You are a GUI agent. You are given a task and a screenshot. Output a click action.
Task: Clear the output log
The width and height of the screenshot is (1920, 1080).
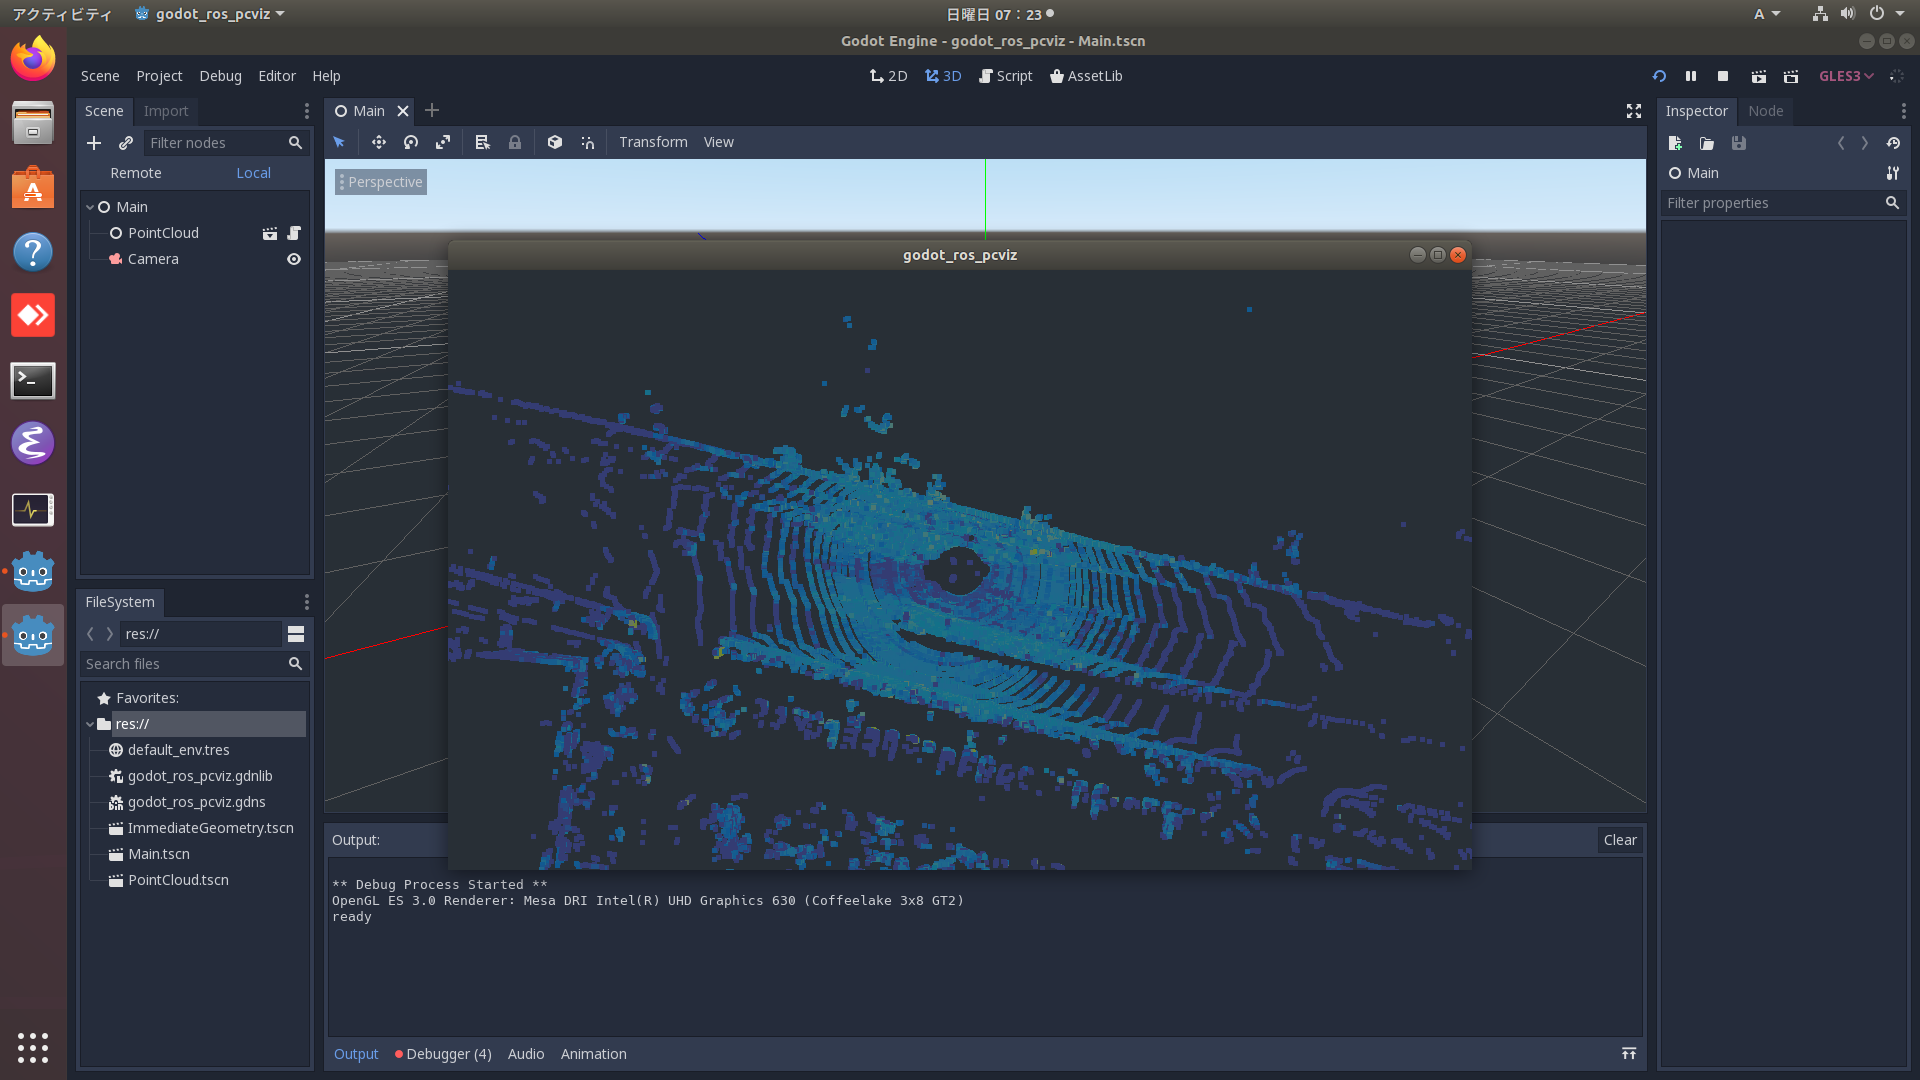tap(1619, 840)
